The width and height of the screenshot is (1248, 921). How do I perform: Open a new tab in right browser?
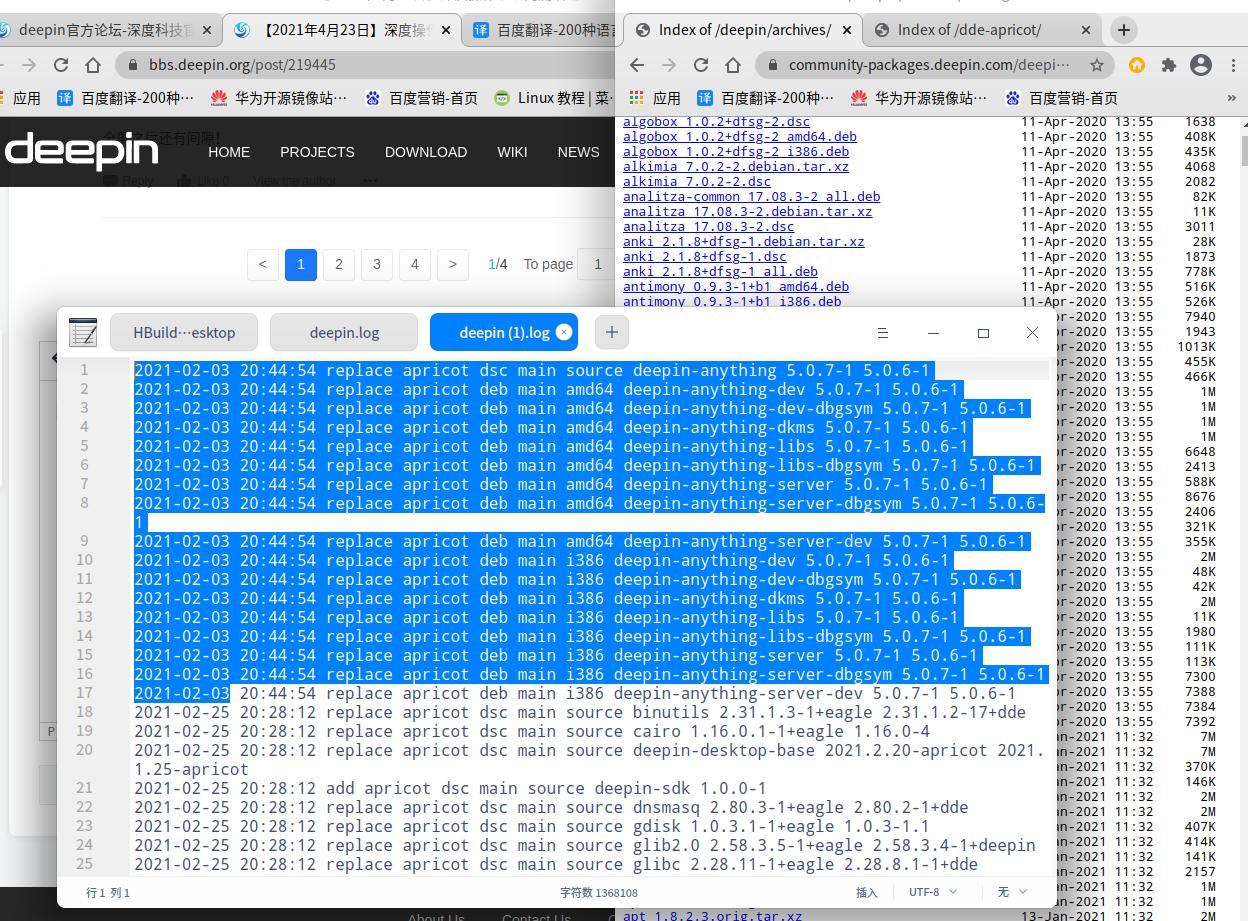point(1123,30)
